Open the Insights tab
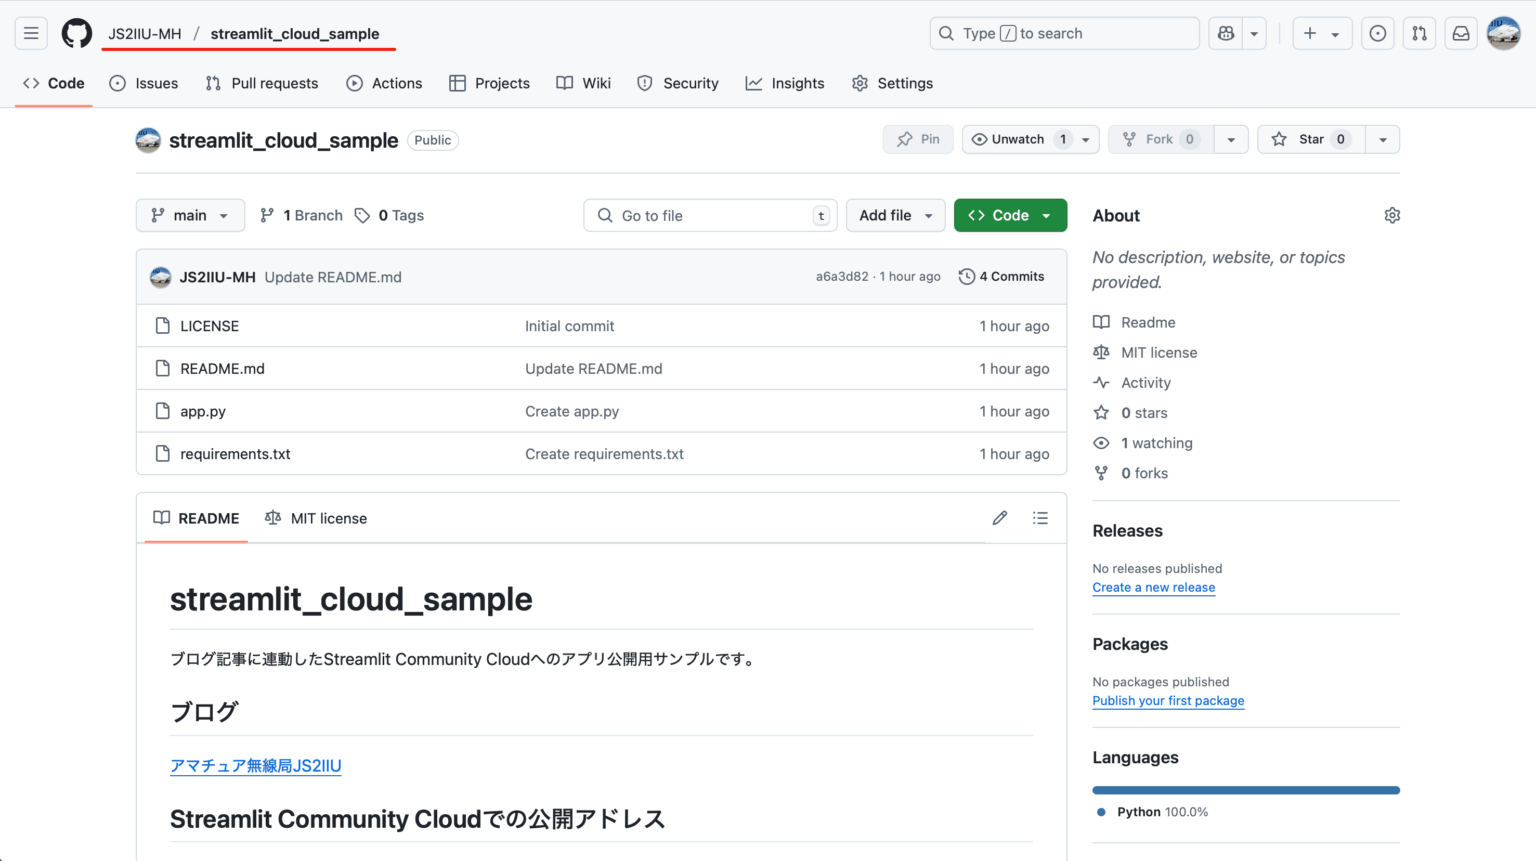This screenshot has height=861, width=1536. 785,83
